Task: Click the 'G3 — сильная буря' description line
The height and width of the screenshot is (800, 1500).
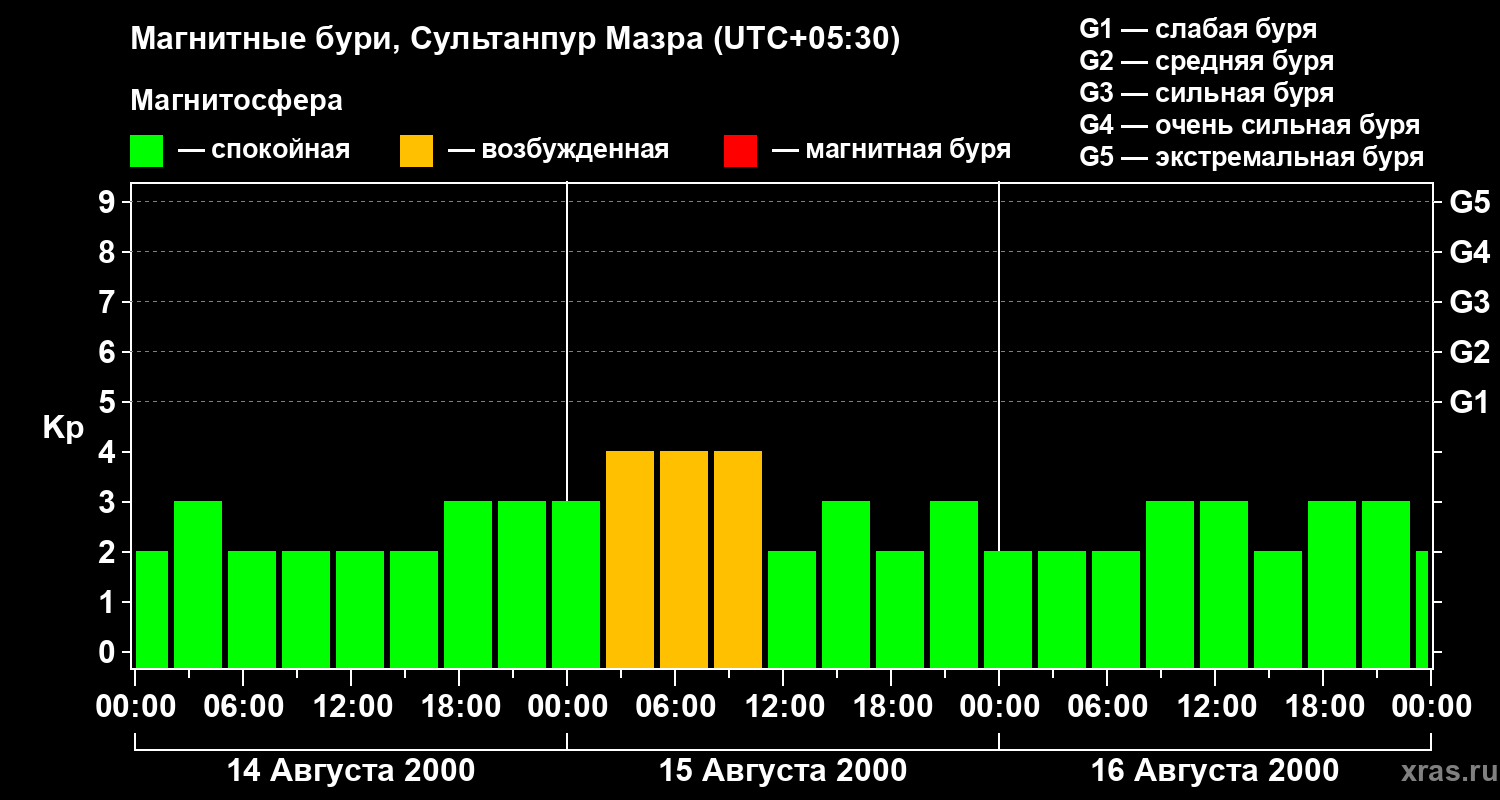Action: [x=1206, y=93]
